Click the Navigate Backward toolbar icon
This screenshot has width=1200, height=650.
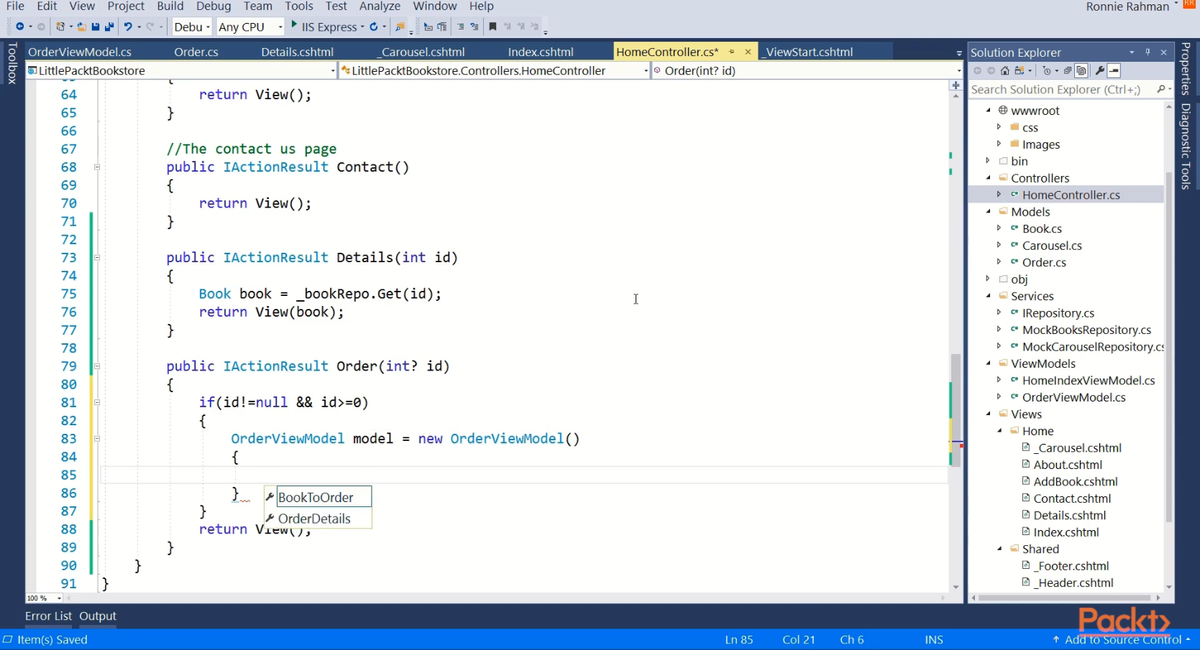[20, 26]
